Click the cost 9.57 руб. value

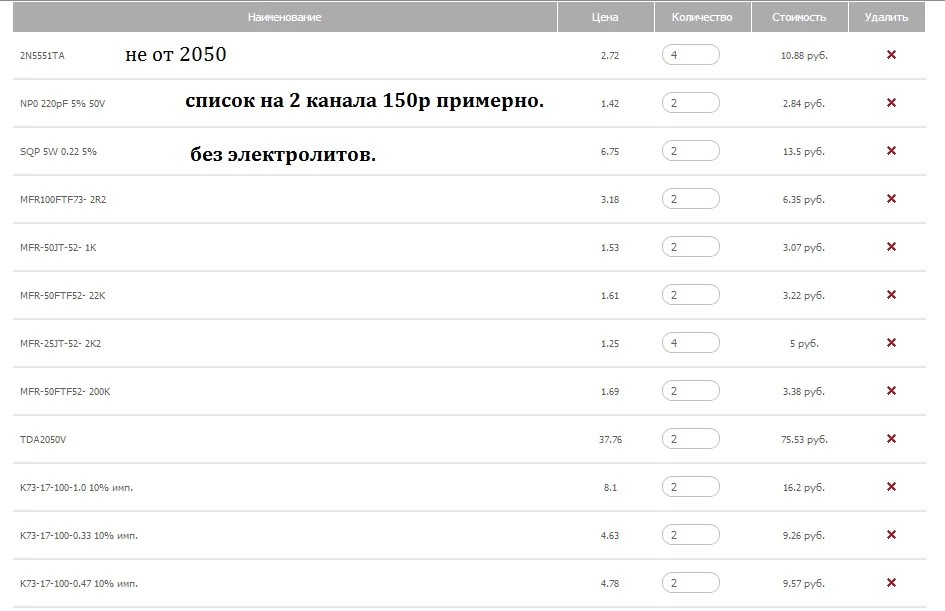(804, 584)
